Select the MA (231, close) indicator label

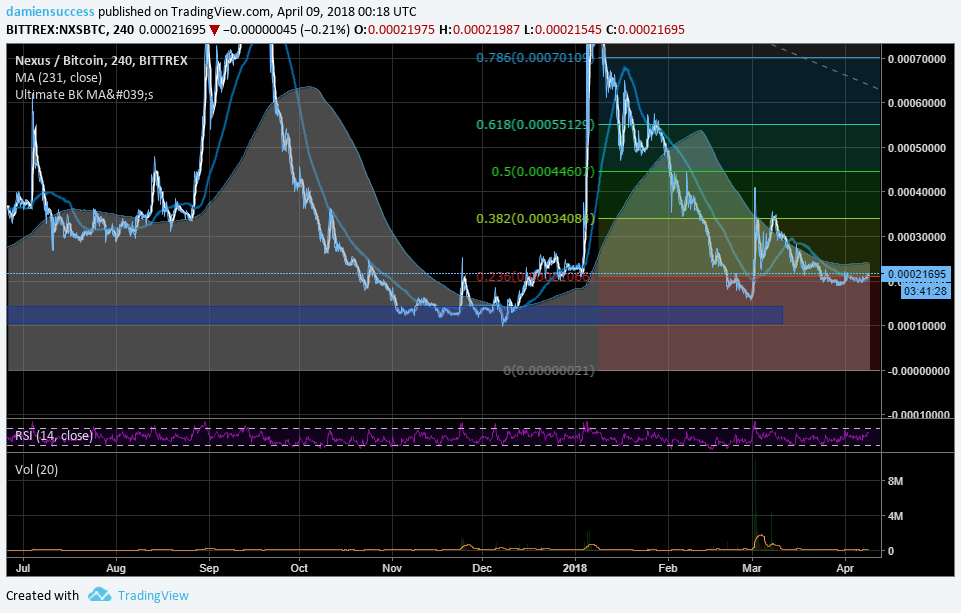58,77
